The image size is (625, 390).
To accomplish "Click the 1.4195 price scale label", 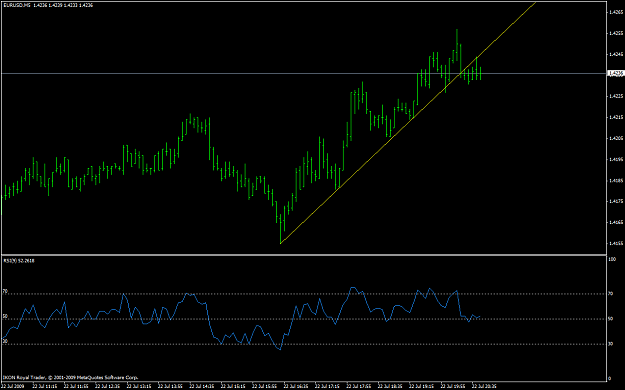I will coord(616,159).
